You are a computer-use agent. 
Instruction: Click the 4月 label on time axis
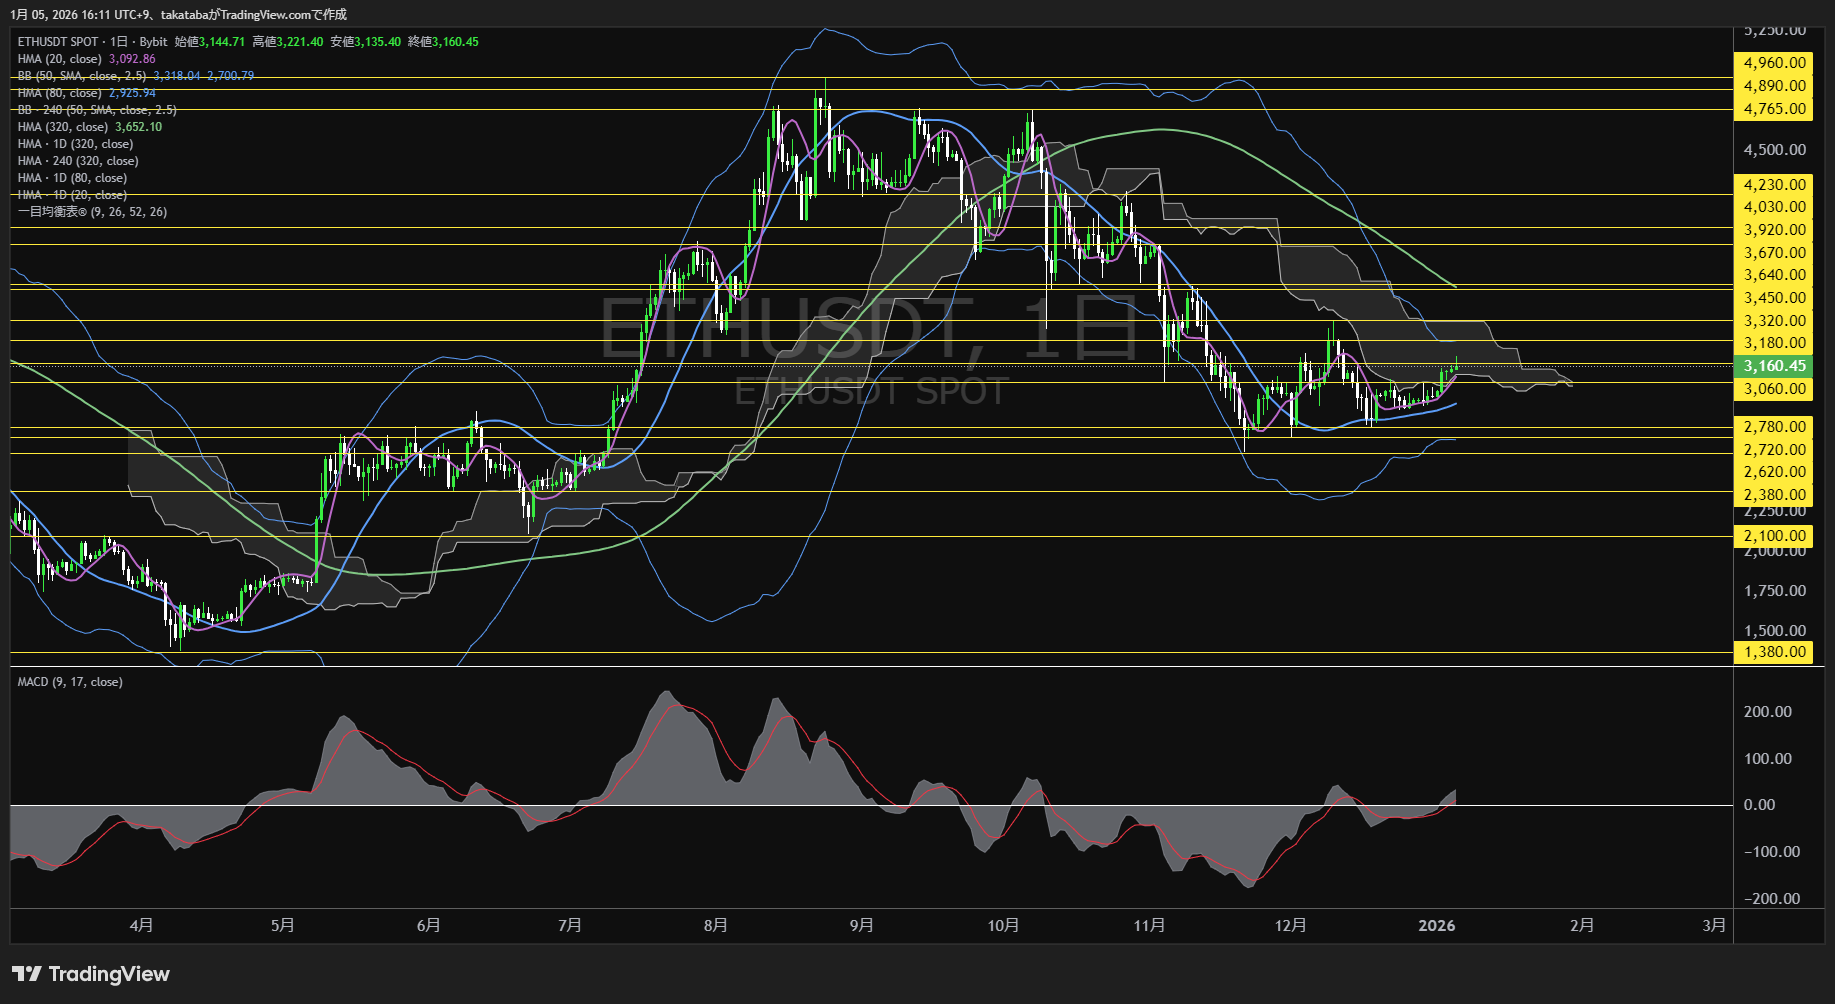tap(141, 925)
